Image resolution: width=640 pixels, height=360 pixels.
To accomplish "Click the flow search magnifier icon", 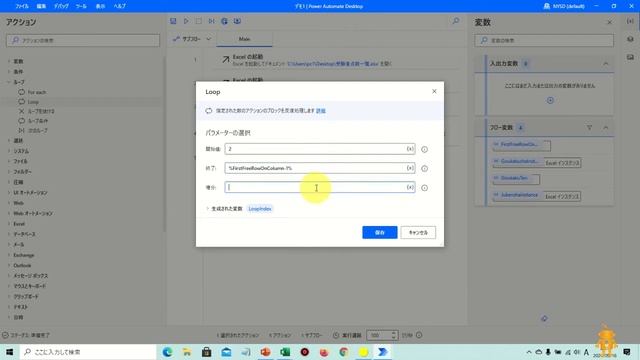I will click(x=456, y=21).
